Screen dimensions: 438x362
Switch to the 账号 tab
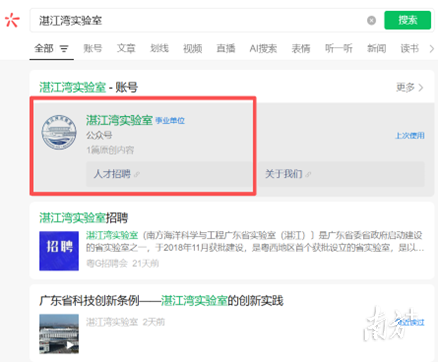(93, 49)
